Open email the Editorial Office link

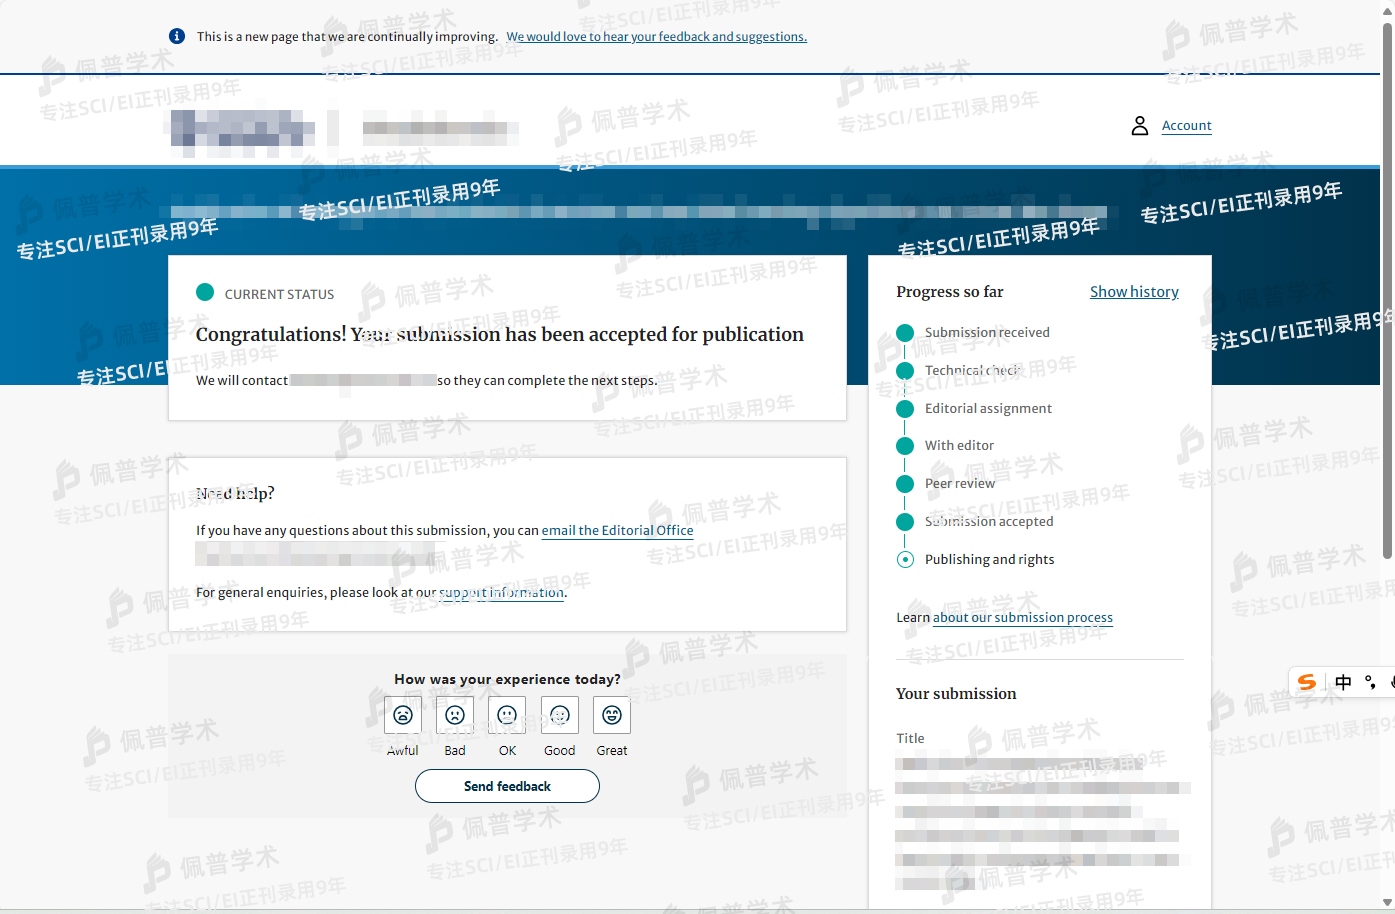pos(617,531)
